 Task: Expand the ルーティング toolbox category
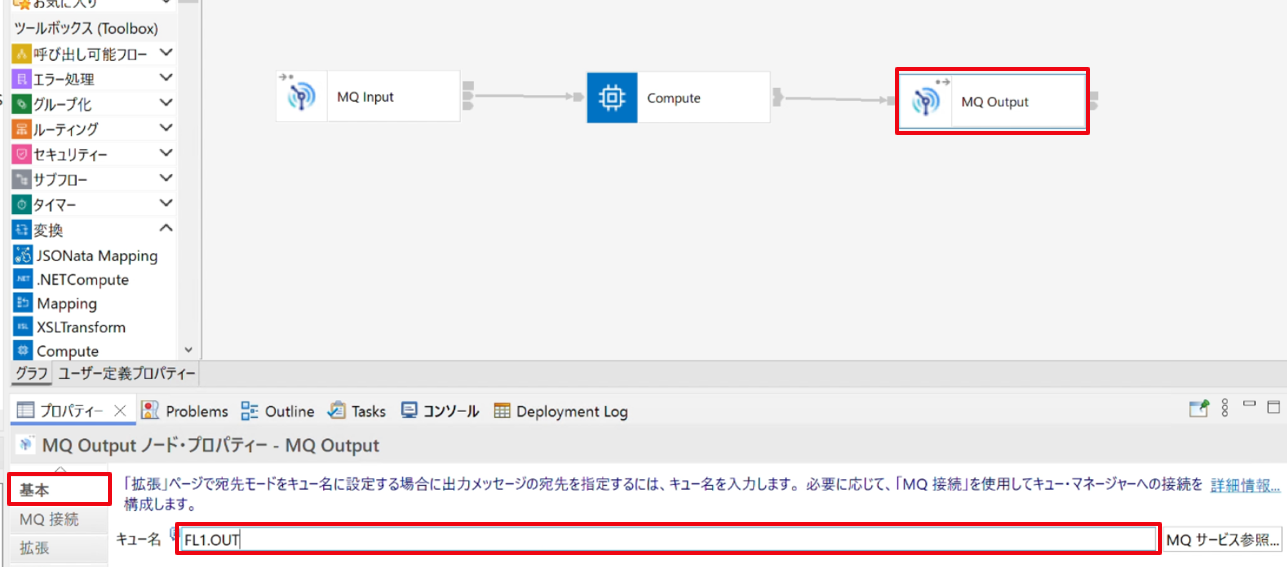(166, 128)
